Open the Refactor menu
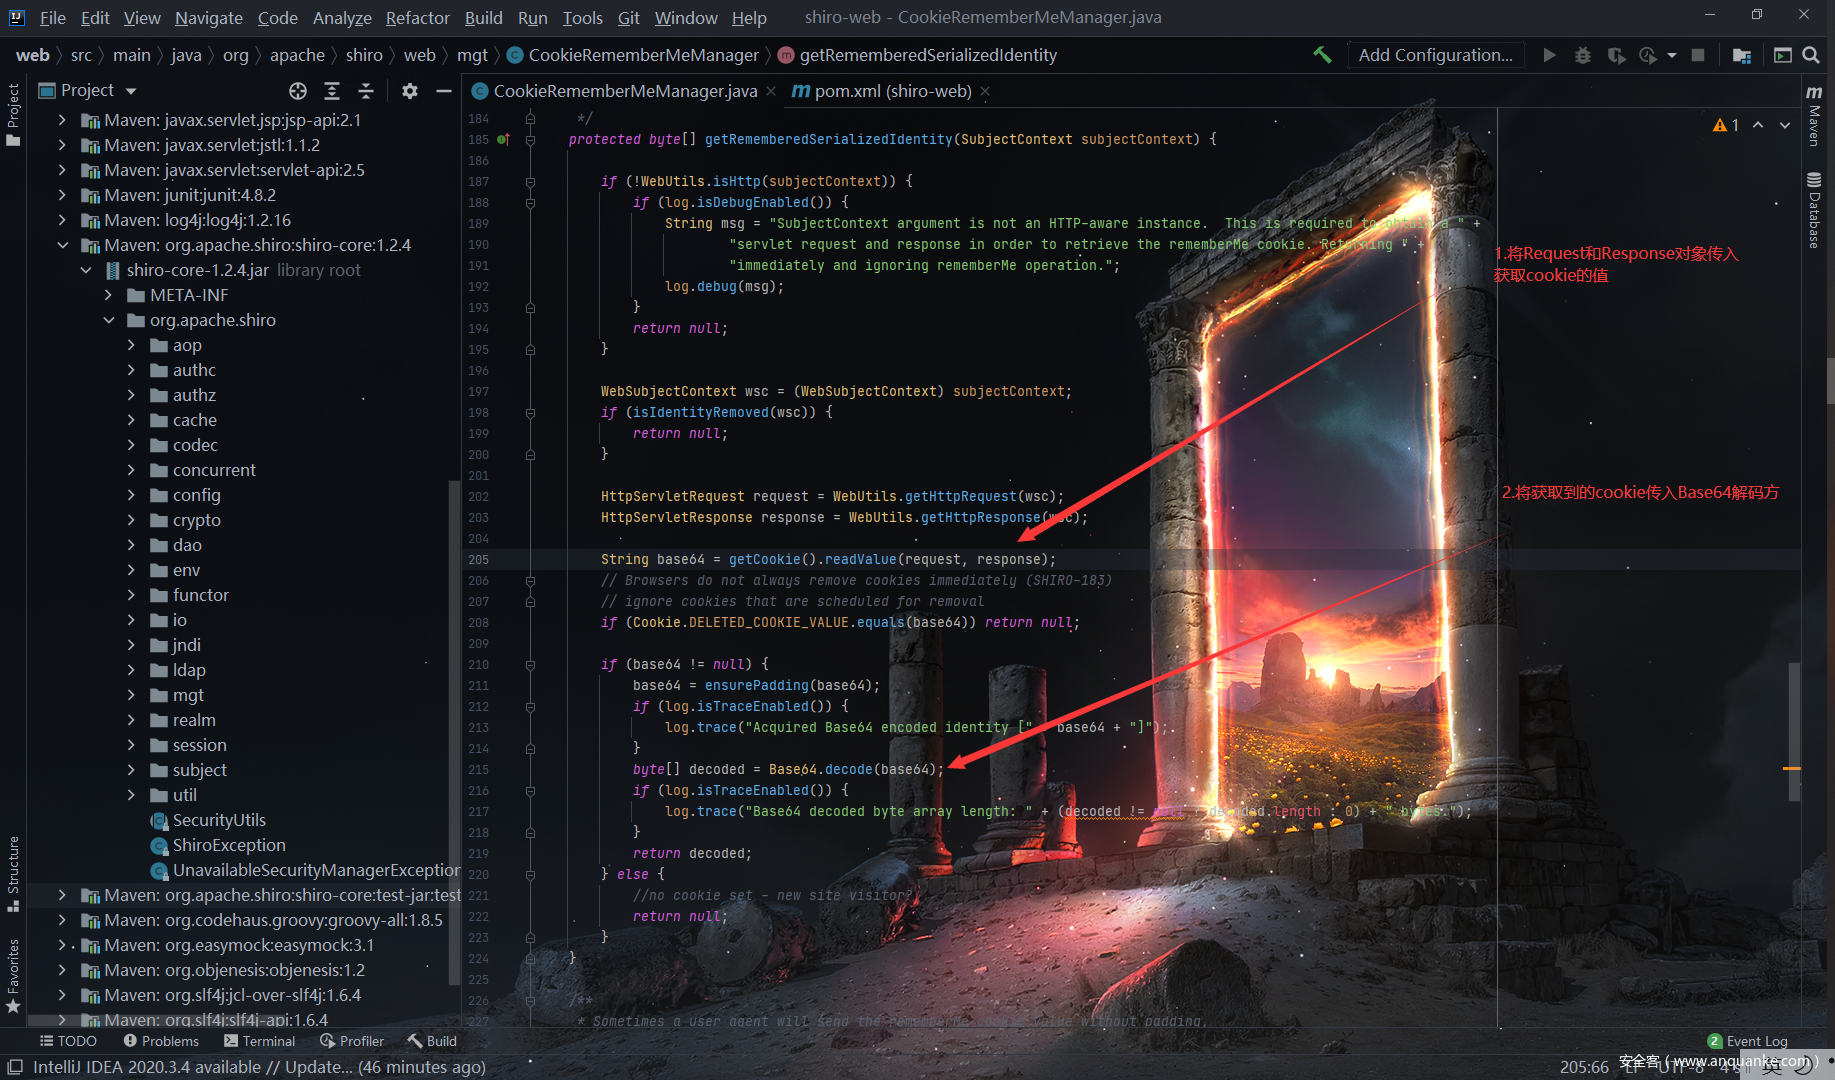Viewport: 1835px width, 1080px height. [x=417, y=17]
